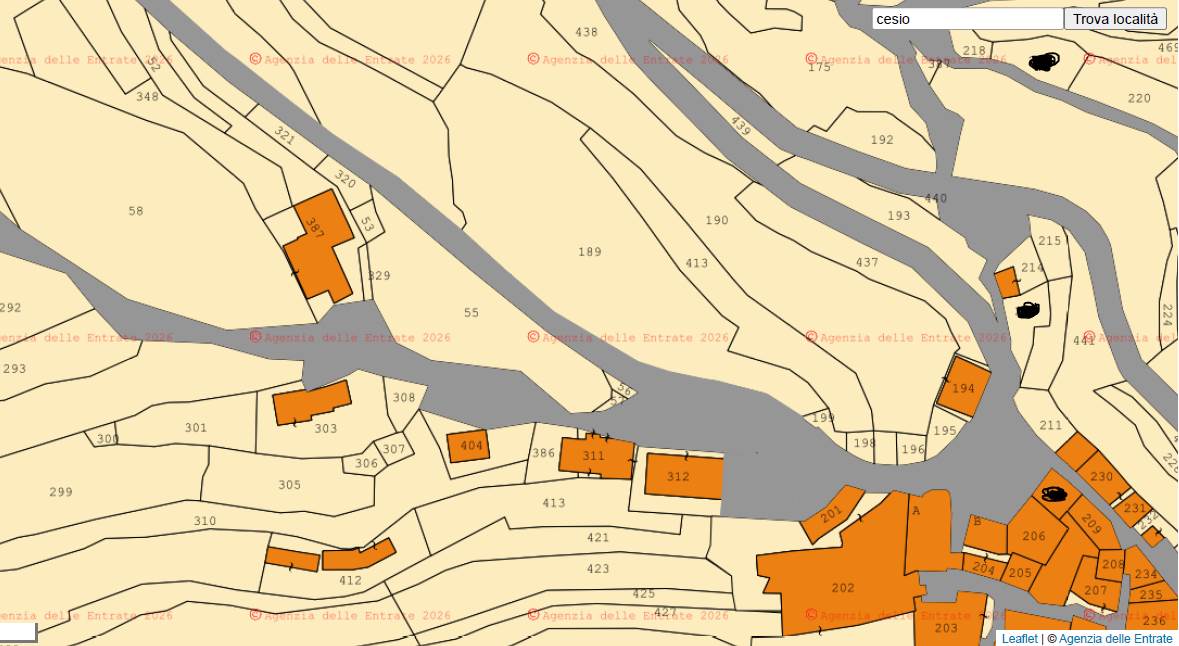
Task: Select orange building parcel 230
Action: (x=1101, y=477)
